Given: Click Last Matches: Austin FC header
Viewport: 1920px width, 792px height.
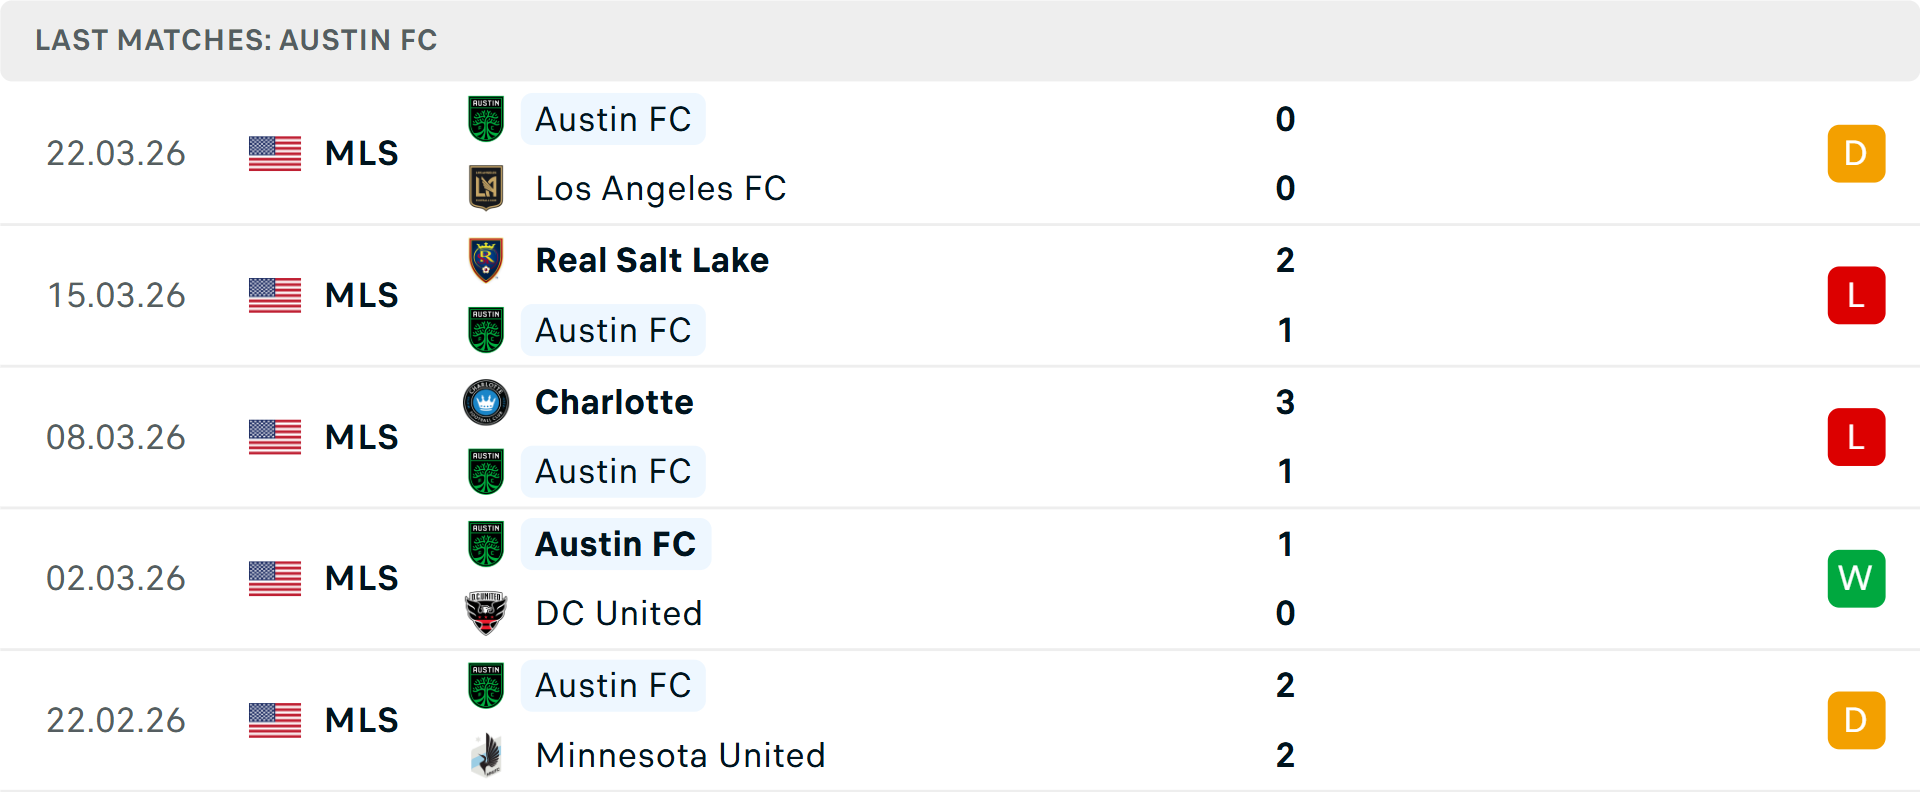Looking at the screenshot, I should [x=236, y=40].
